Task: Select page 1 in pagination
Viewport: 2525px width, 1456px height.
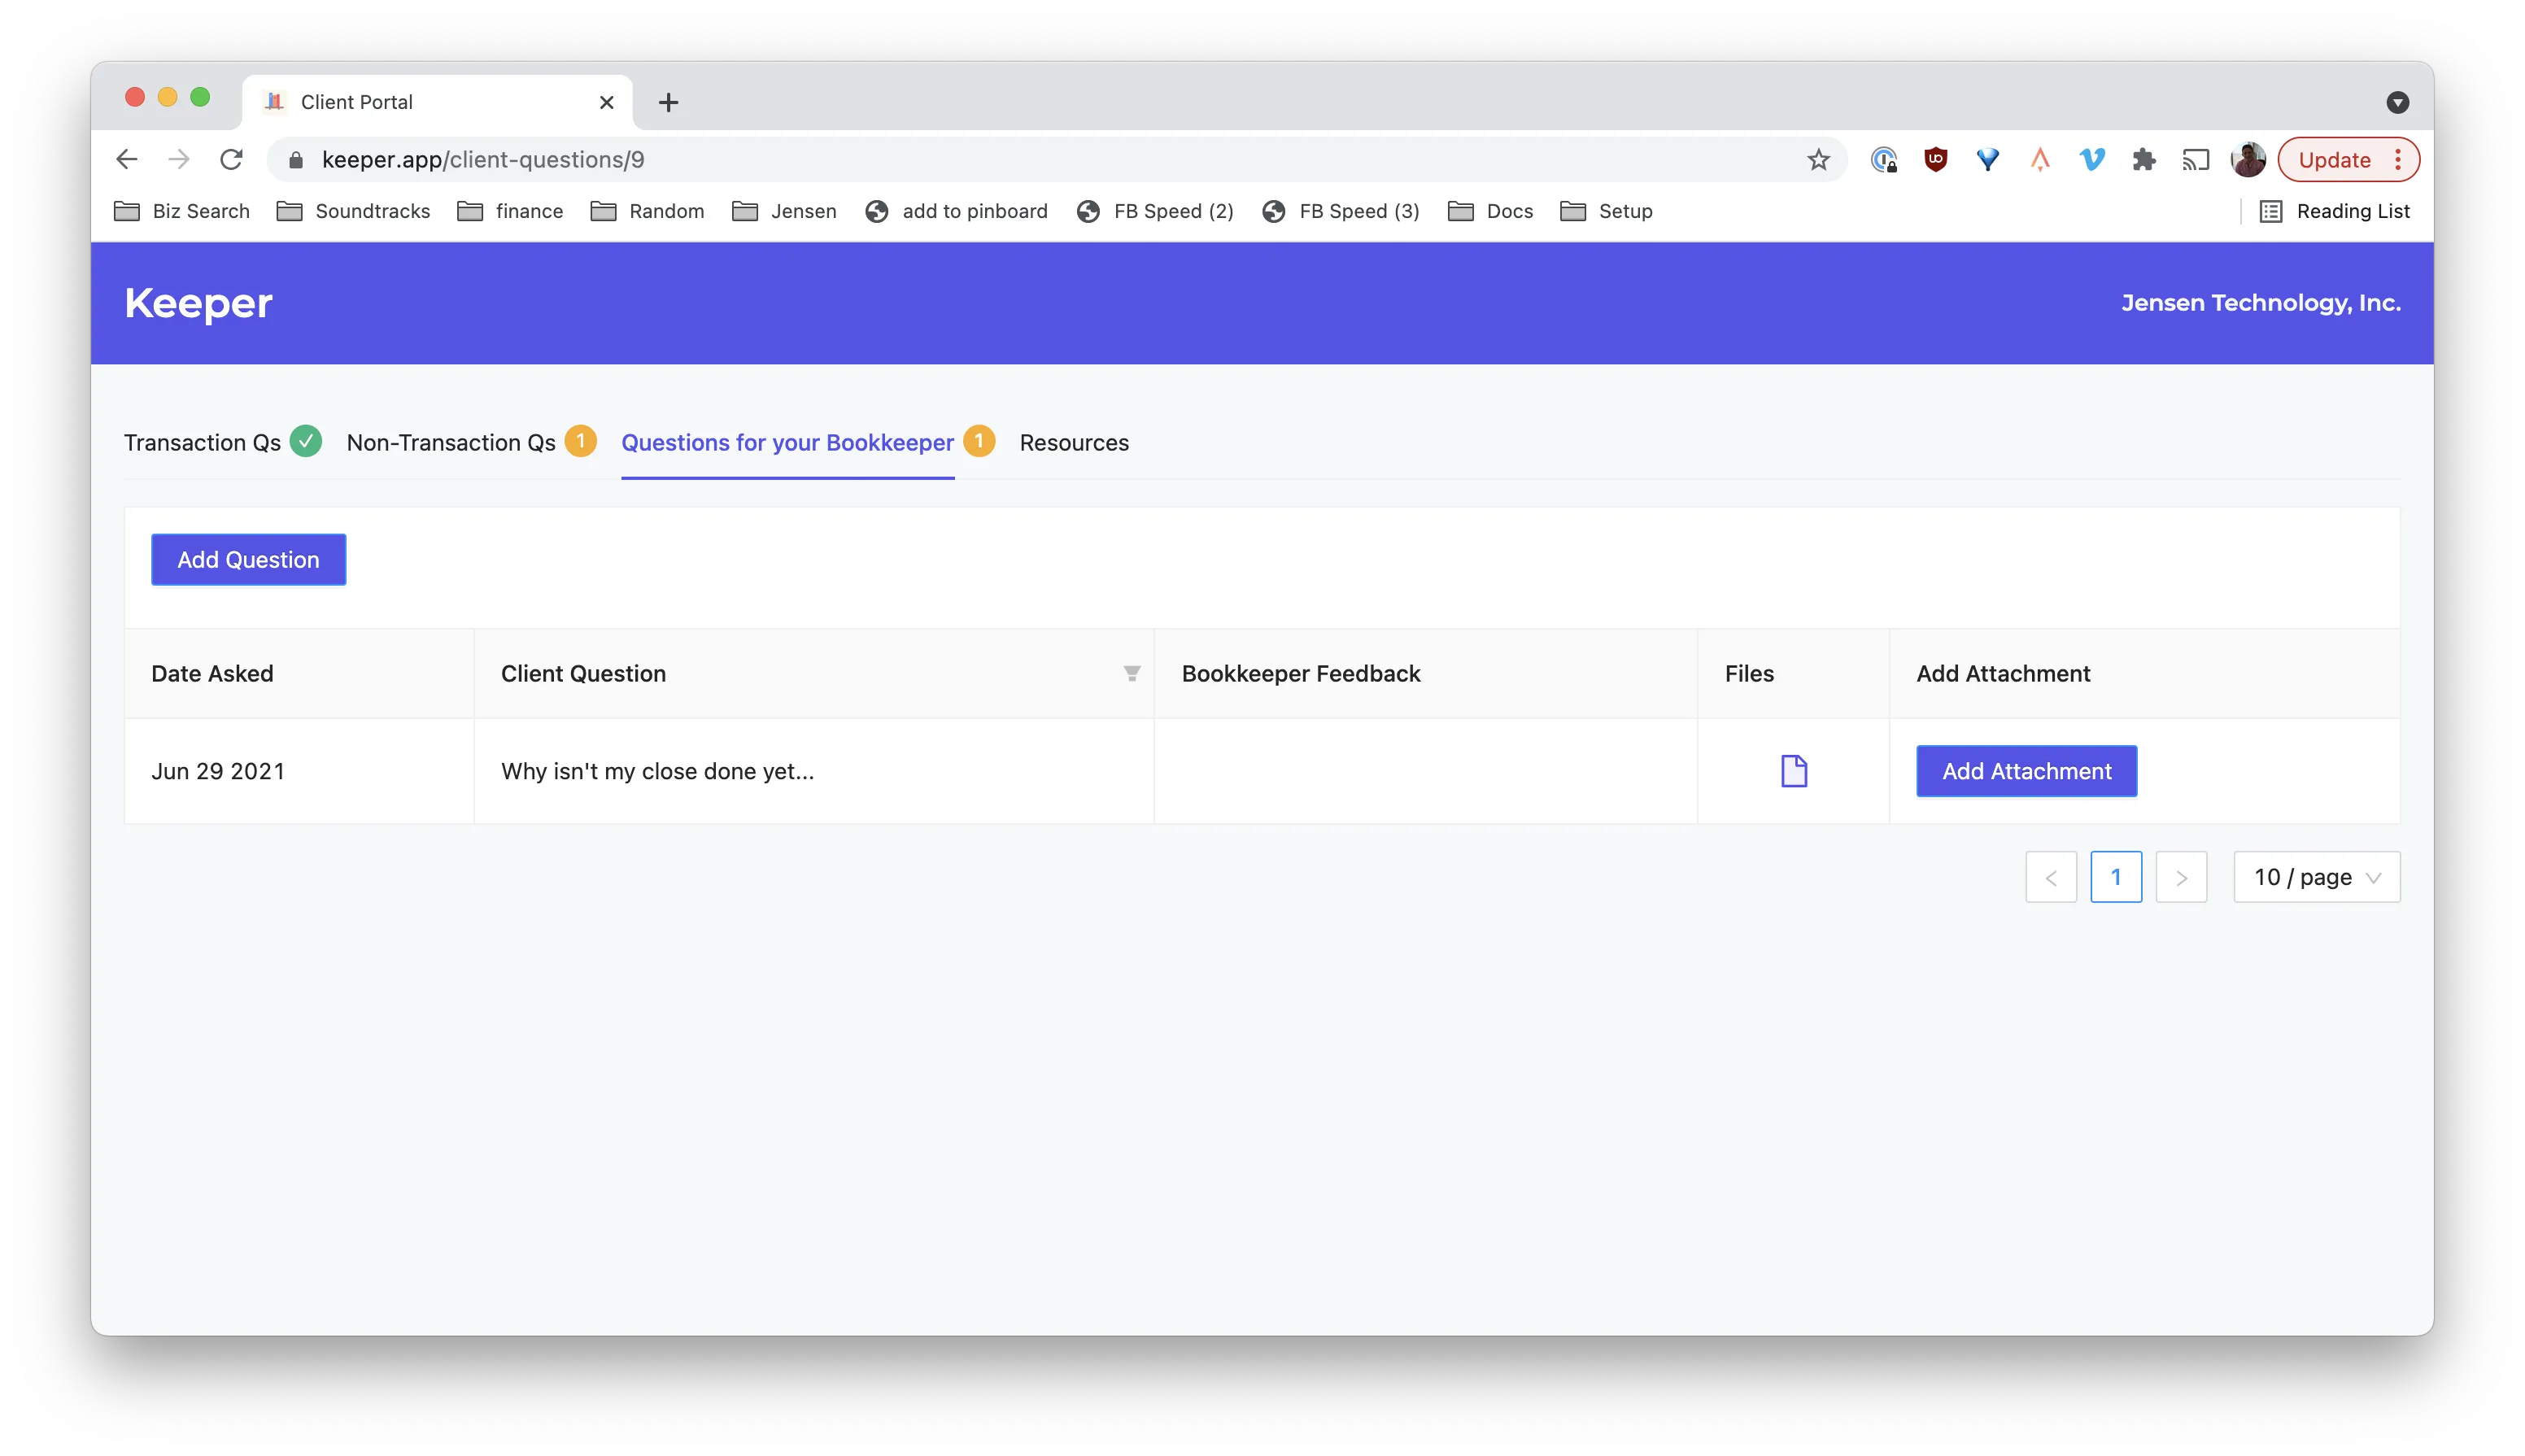Action: (2116, 877)
